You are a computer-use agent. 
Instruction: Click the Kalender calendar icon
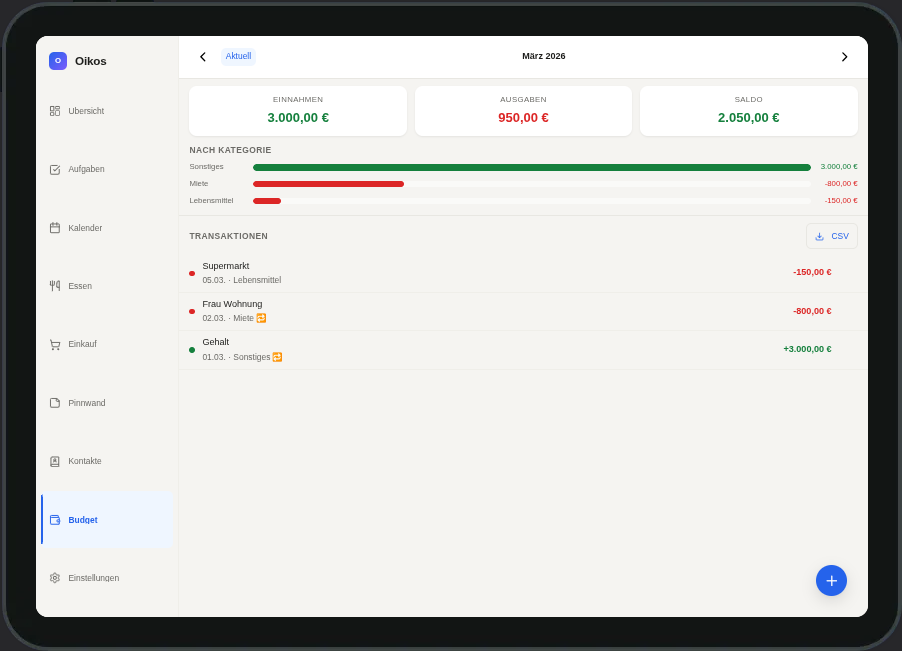[x=55, y=228]
